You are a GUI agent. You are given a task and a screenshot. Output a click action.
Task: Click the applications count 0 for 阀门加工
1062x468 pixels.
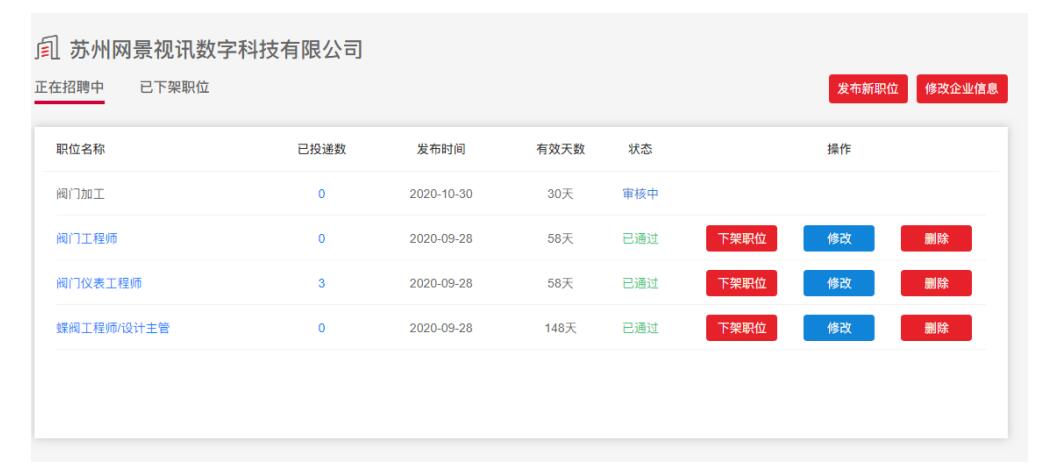click(x=321, y=194)
